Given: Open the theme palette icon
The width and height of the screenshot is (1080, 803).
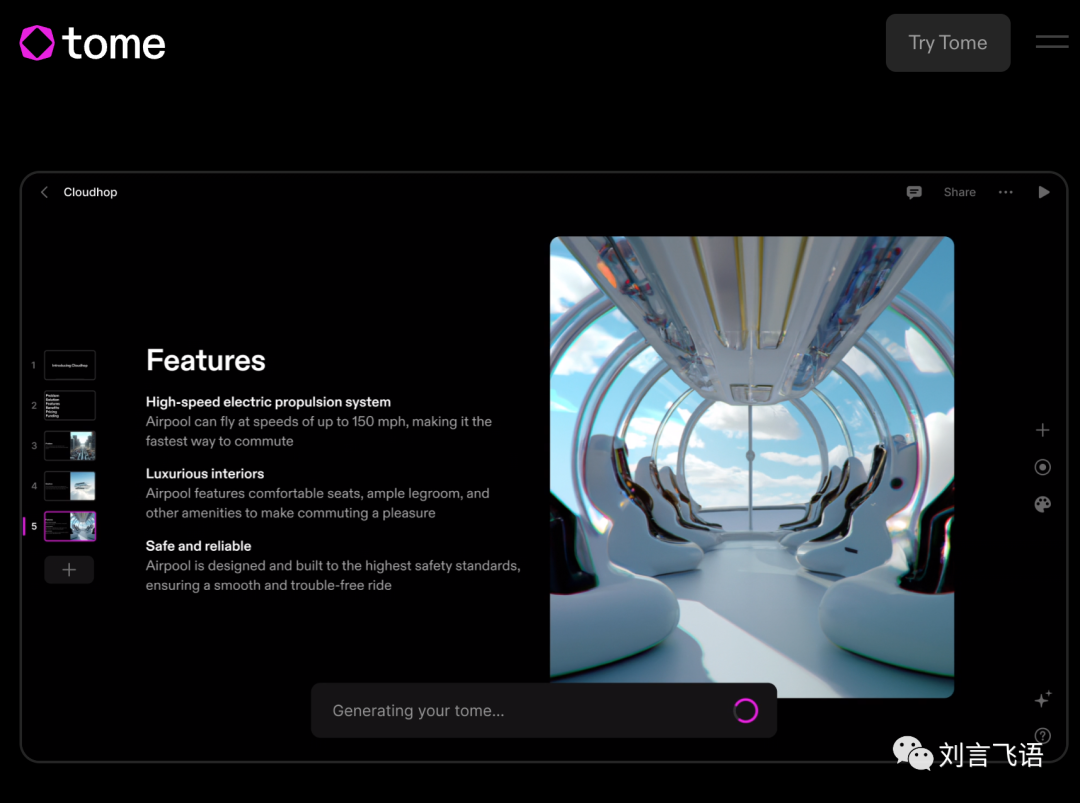Looking at the screenshot, I should pyautogui.click(x=1042, y=505).
